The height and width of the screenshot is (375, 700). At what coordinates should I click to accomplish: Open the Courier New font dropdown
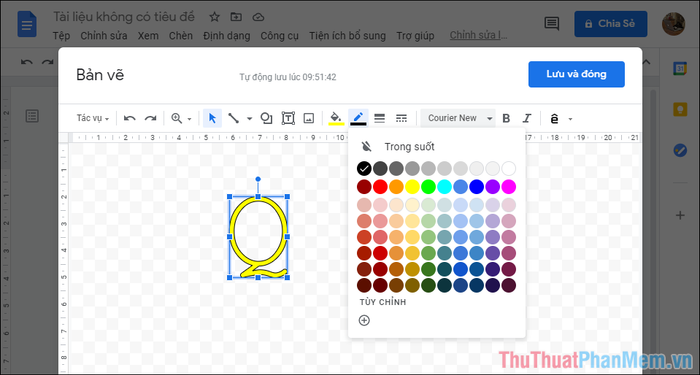(x=458, y=118)
